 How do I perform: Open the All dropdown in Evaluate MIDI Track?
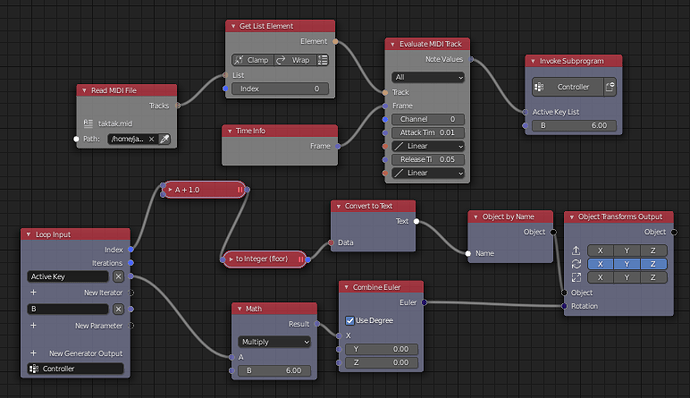tap(428, 77)
